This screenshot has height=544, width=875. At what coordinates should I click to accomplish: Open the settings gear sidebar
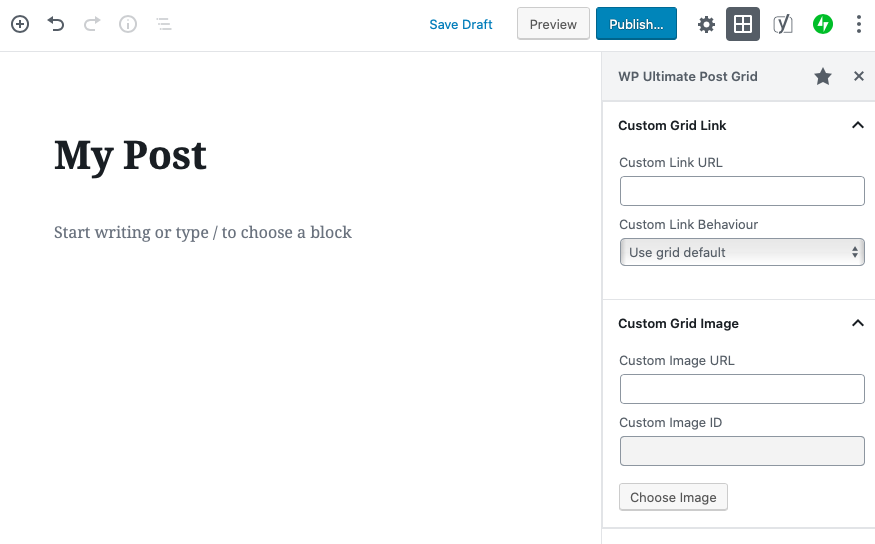point(706,24)
